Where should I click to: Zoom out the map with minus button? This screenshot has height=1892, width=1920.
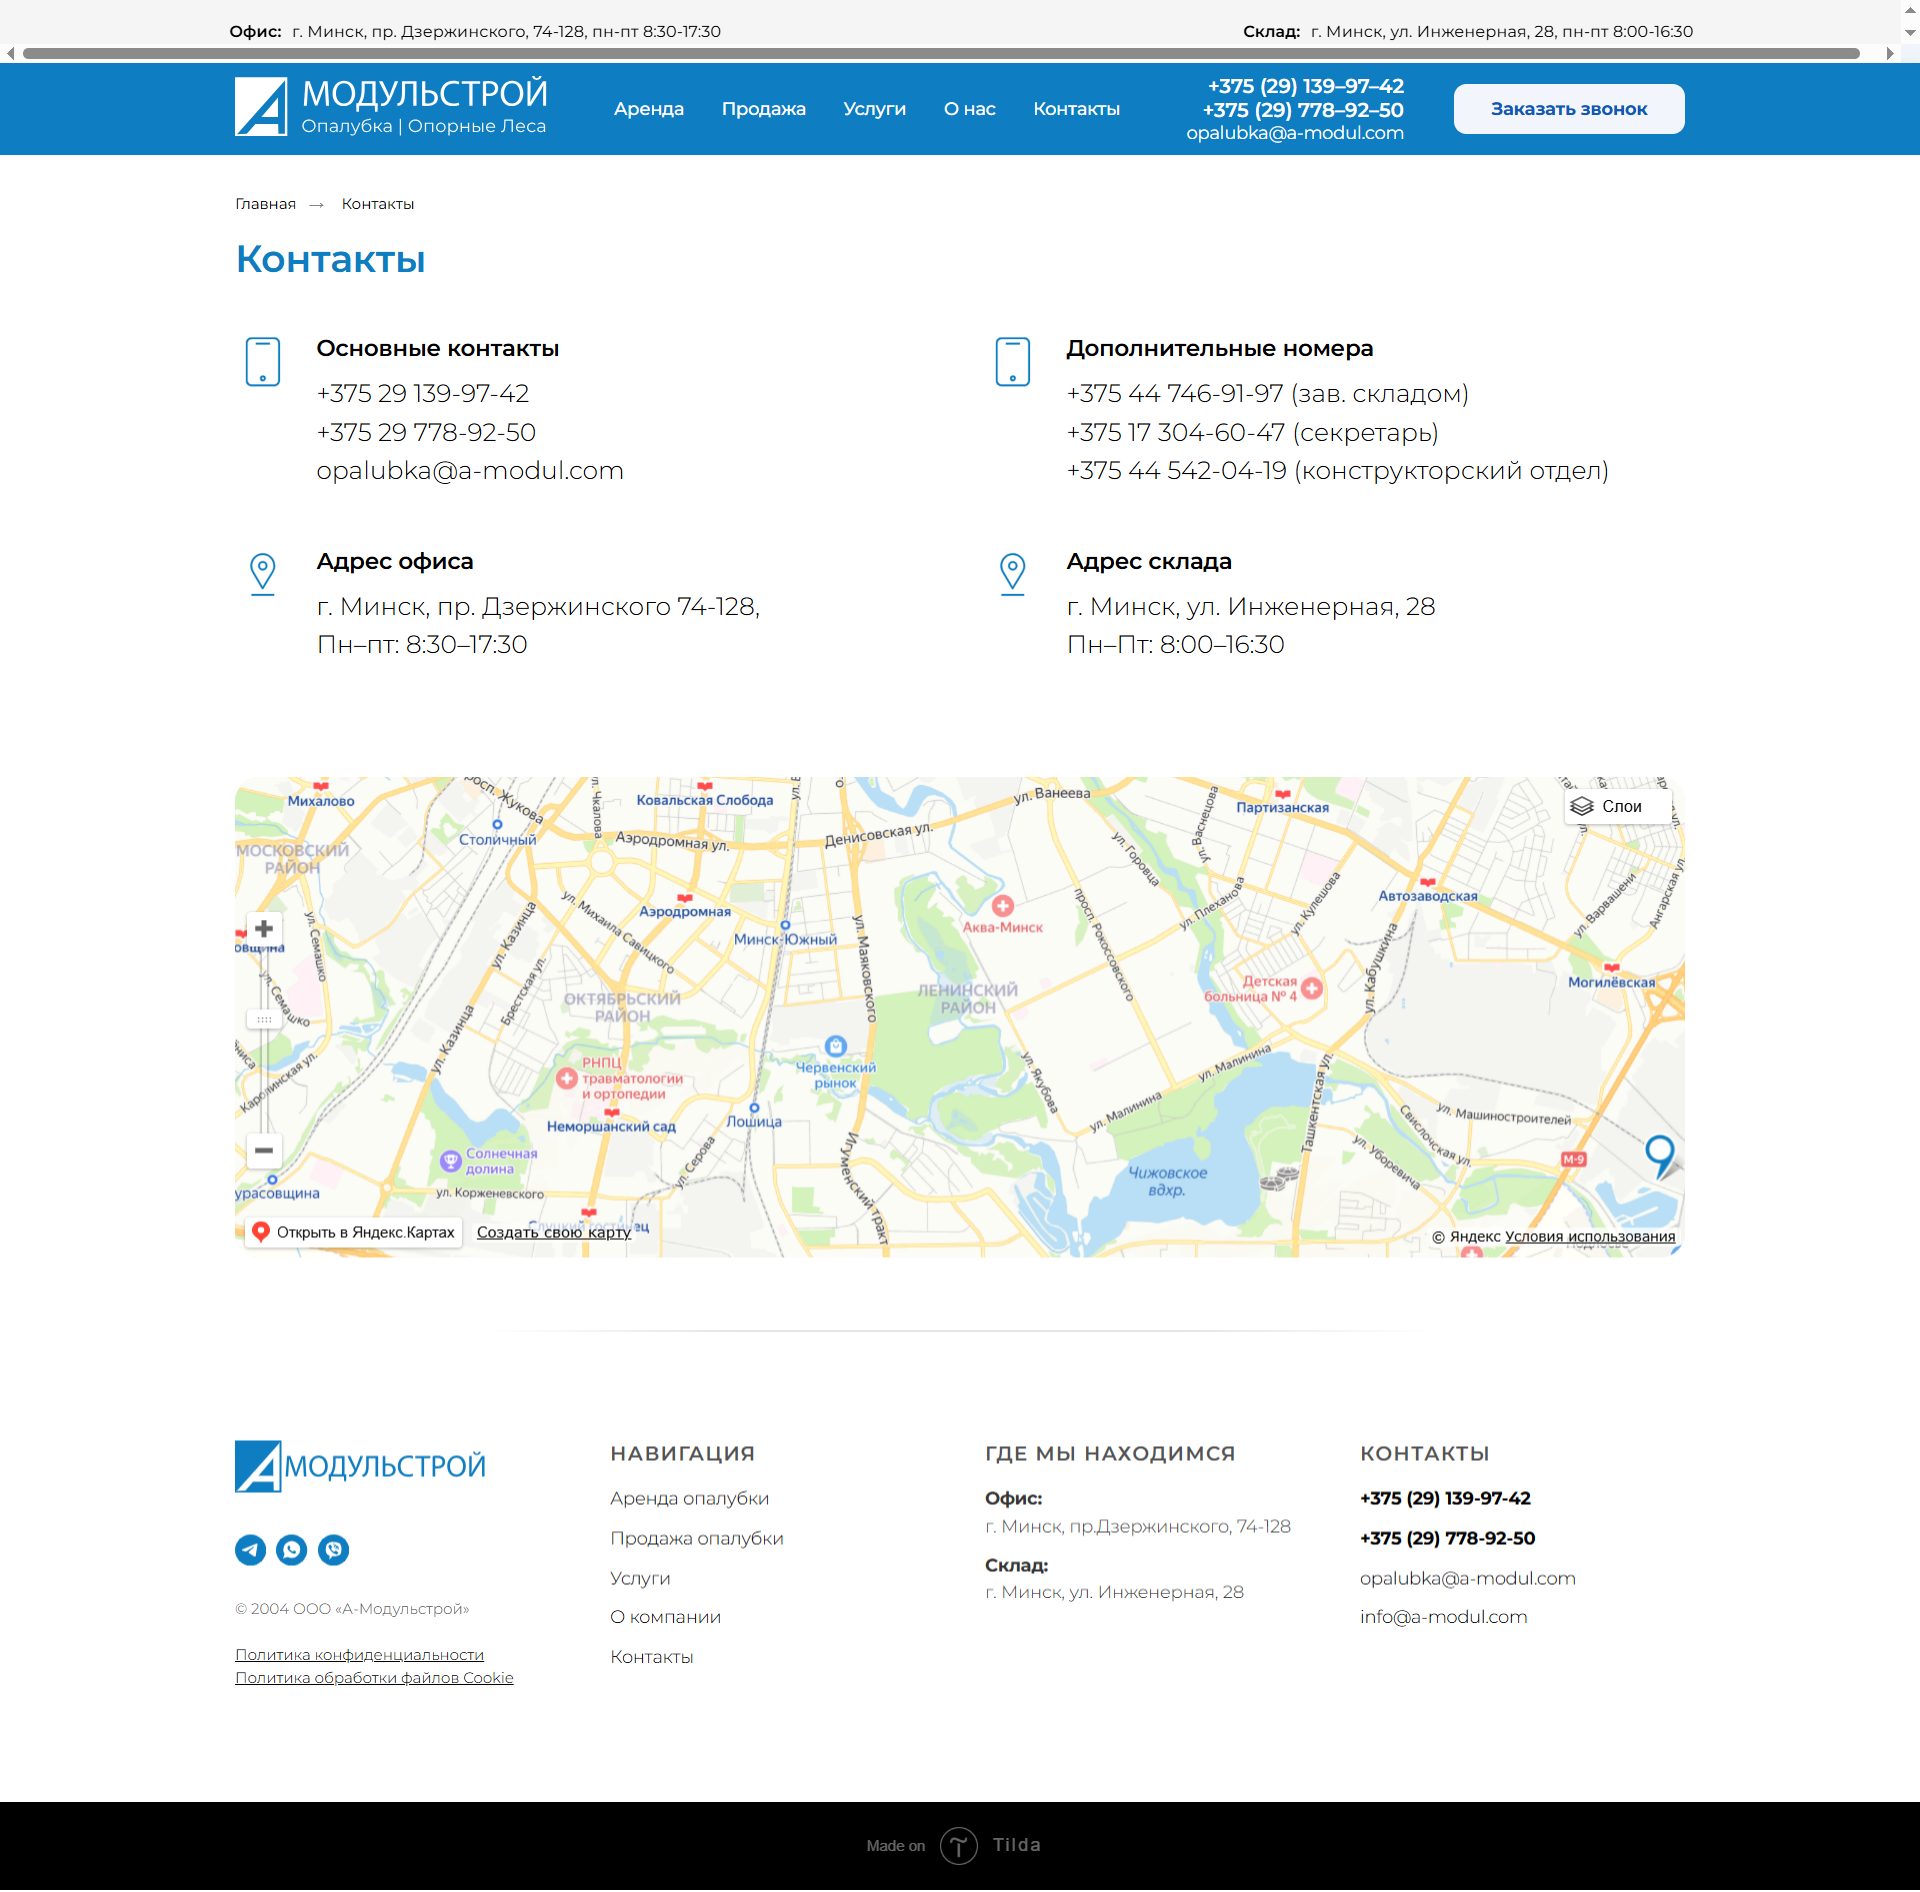click(264, 1151)
